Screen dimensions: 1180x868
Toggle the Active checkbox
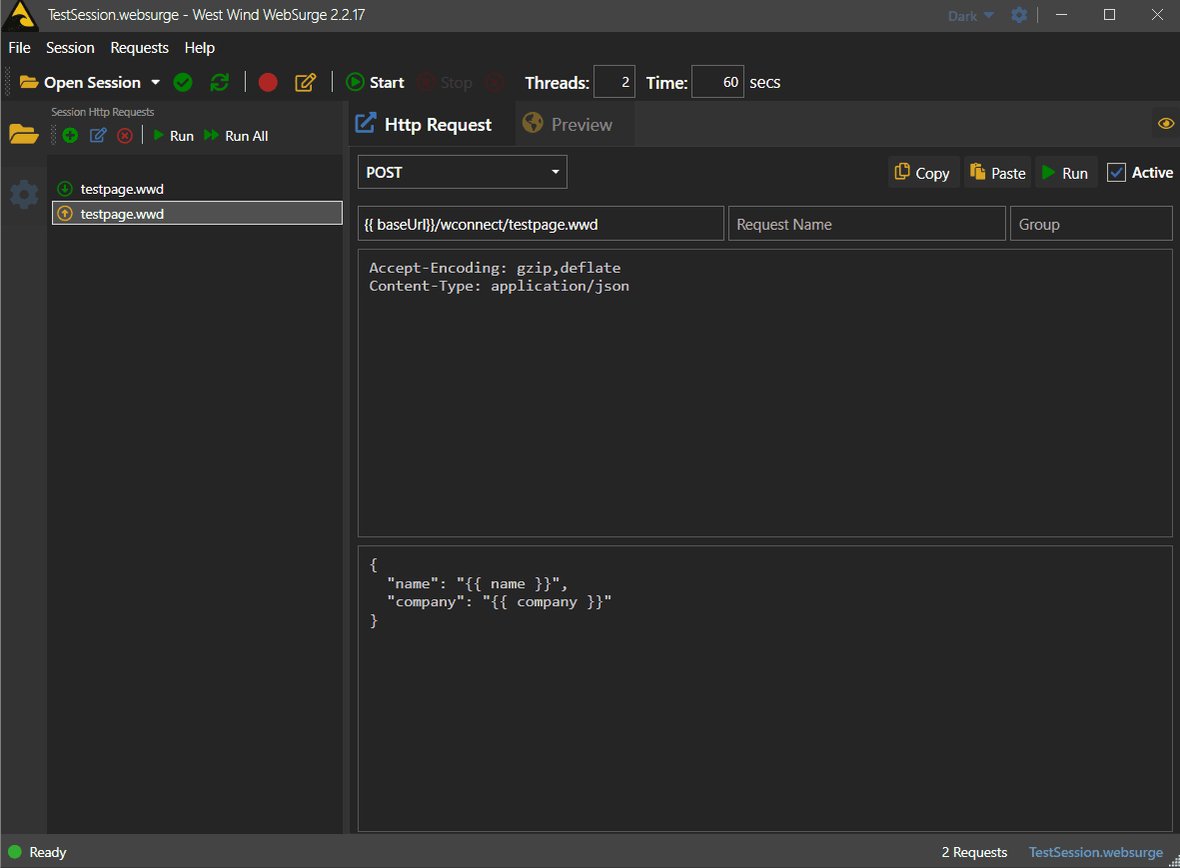click(x=1117, y=172)
